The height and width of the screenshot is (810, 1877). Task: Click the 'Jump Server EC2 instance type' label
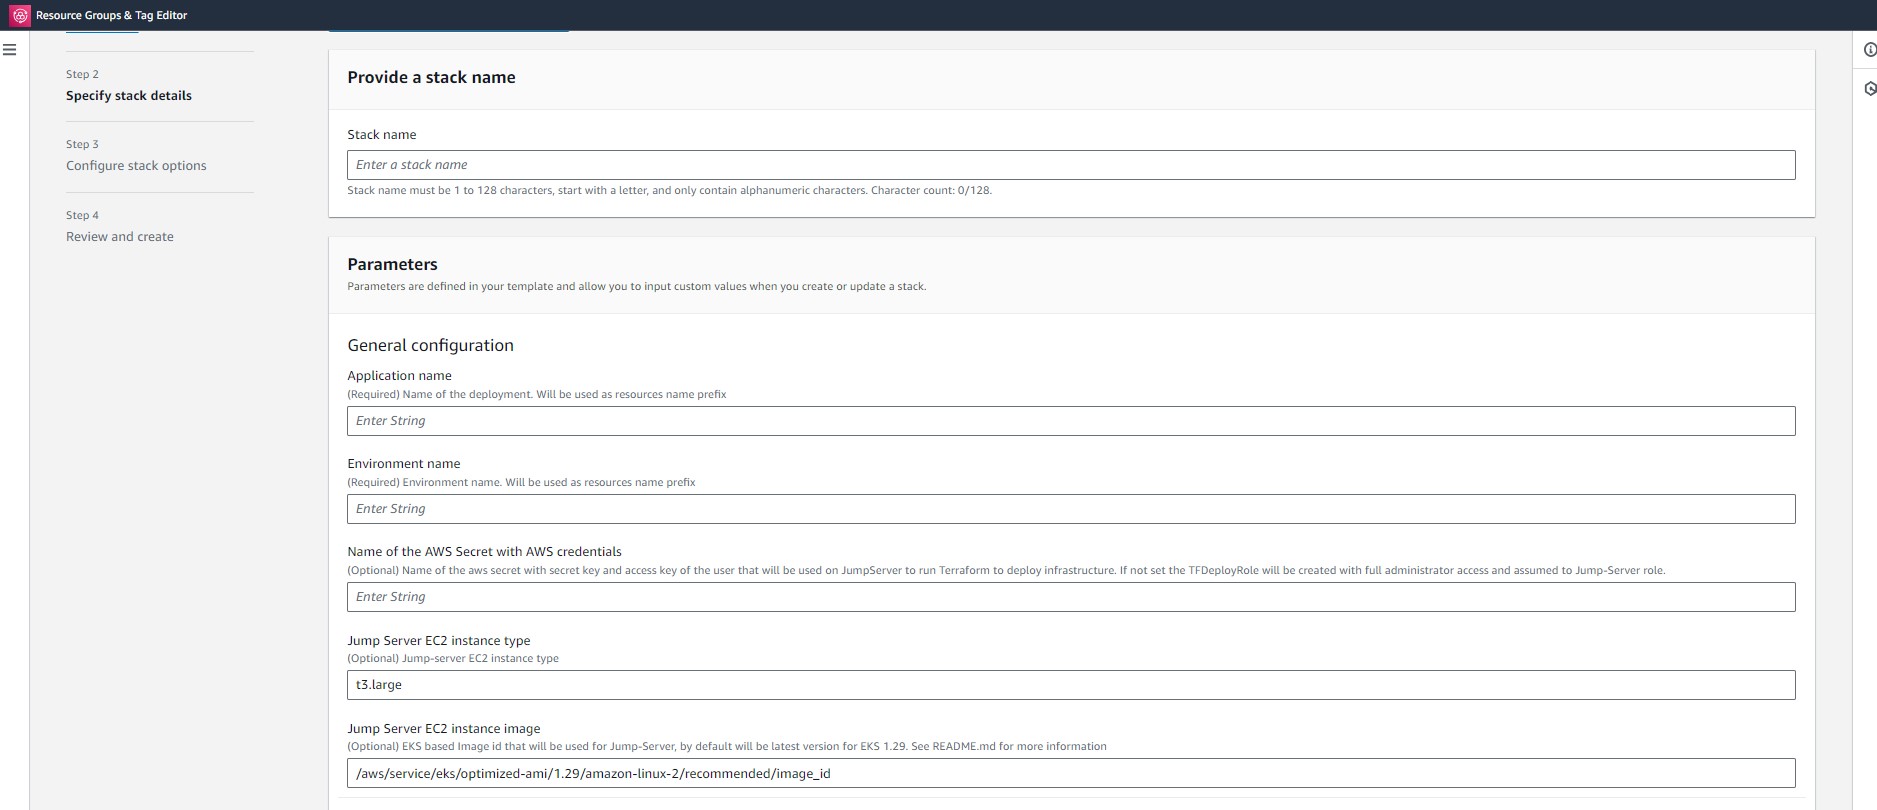438,641
